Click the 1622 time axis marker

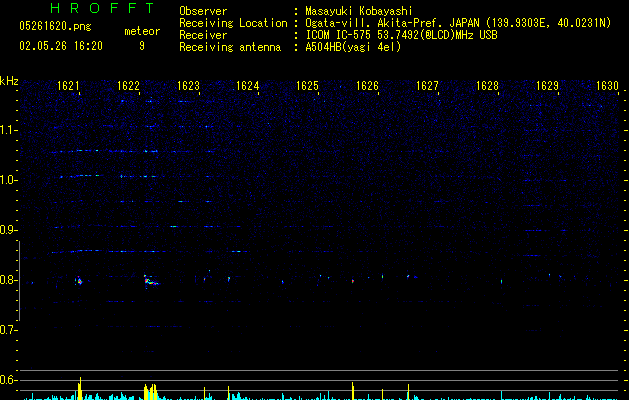click(128, 86)
